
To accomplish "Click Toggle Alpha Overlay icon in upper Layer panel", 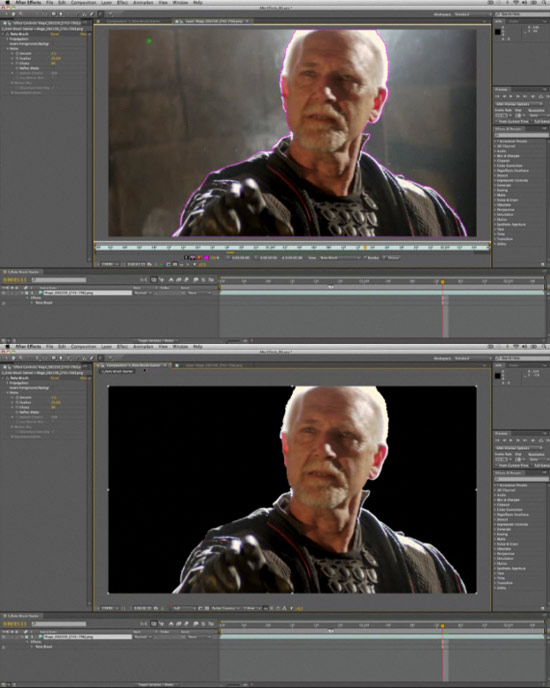I will pyautogui.click(x=199, y=258).
